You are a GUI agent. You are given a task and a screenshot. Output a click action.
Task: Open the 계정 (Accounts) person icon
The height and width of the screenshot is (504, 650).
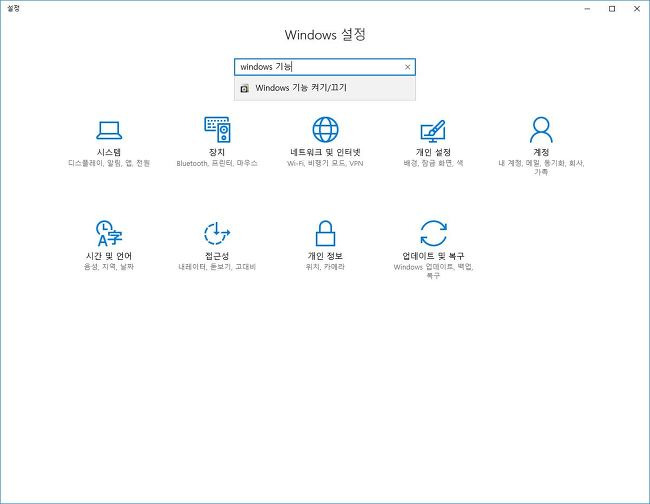[x=541, y=129]
